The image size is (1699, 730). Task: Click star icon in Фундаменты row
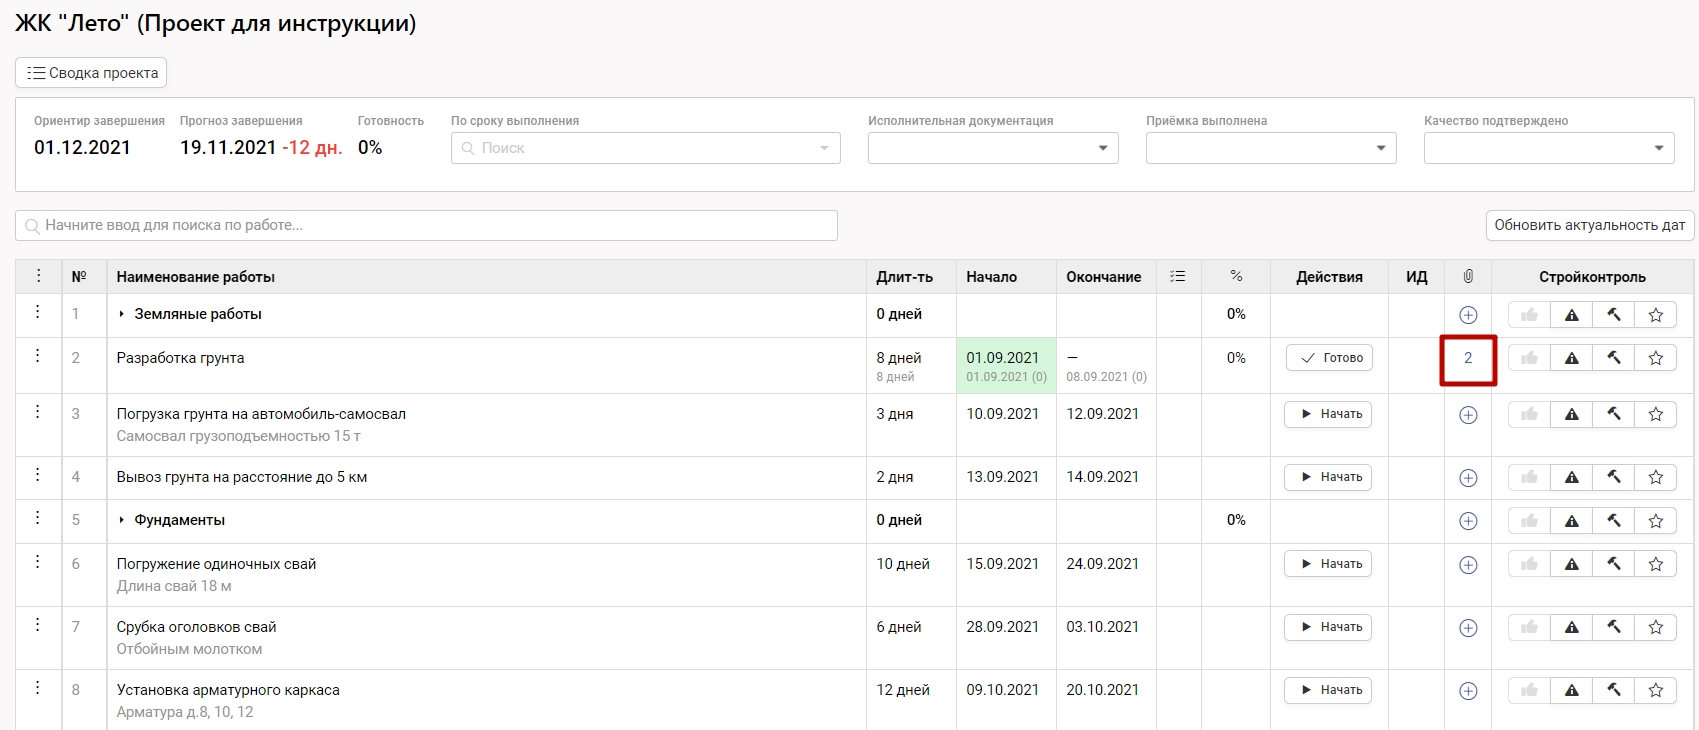(x=1656, y=521)
